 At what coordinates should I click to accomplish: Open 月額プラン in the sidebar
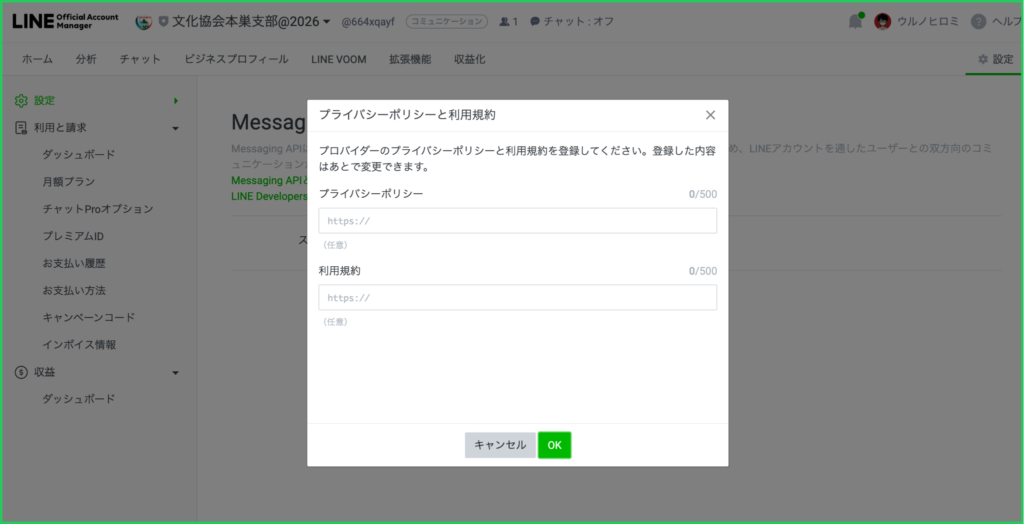(x=69, y=182)
